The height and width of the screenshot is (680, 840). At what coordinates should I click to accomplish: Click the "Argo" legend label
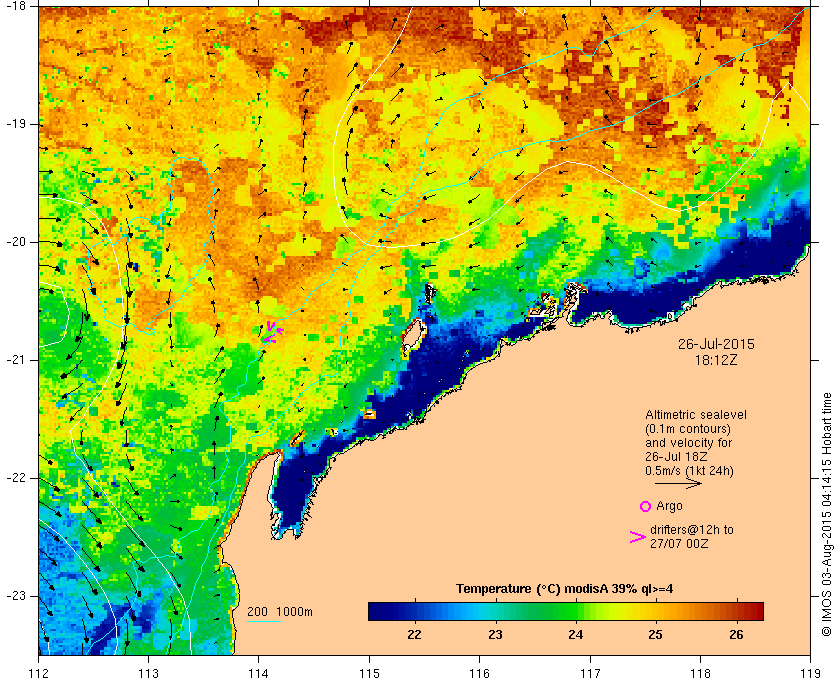click(670, 506)
